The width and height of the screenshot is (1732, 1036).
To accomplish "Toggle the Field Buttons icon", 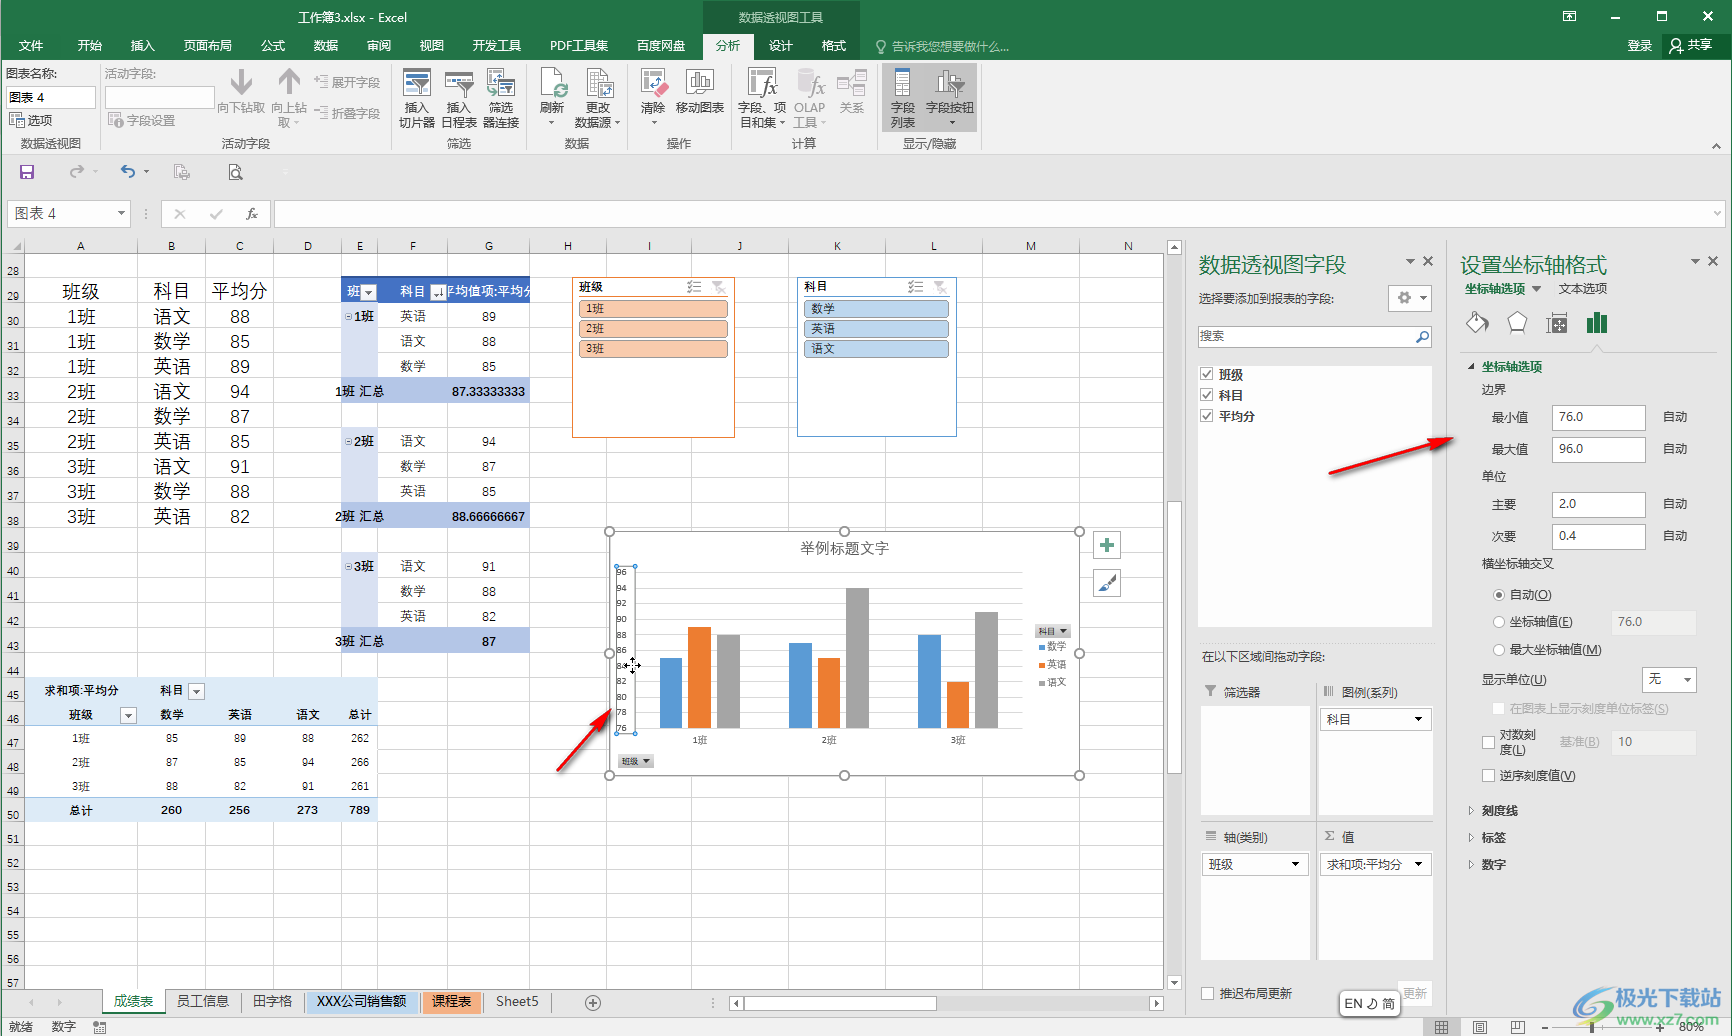I will (x=950, y=98).
